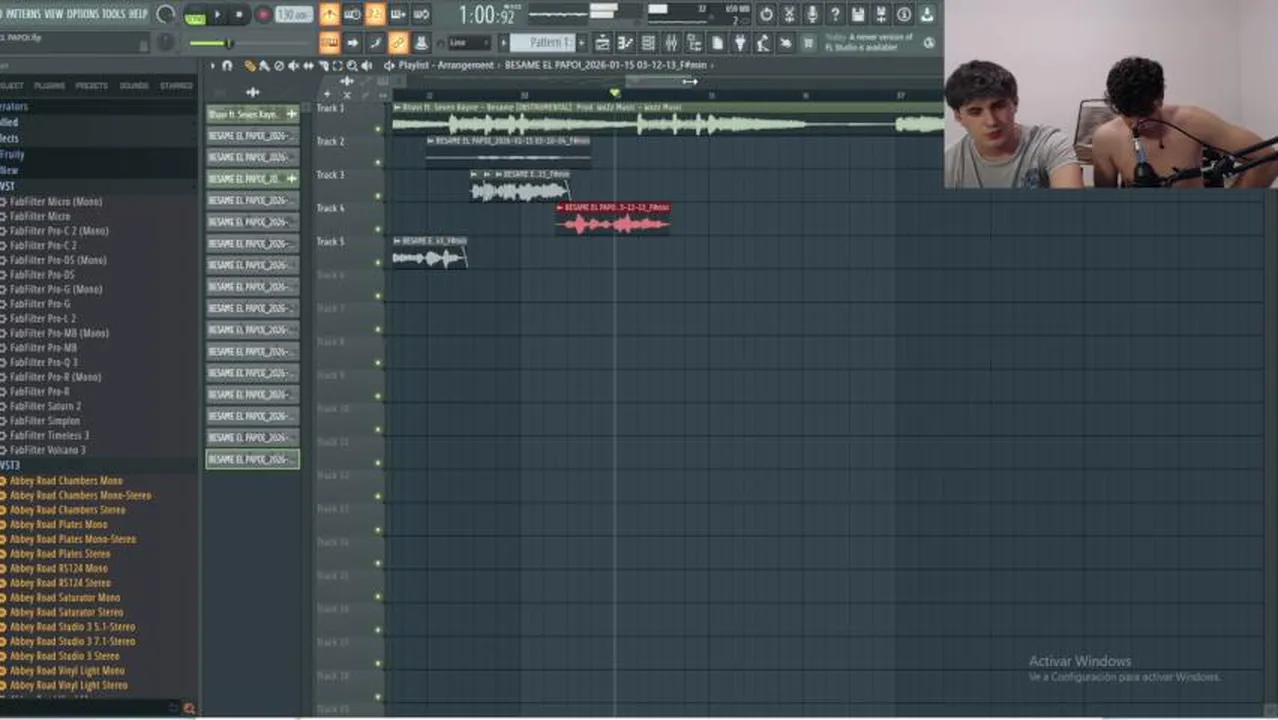The image size is (1278, 720).
Task: Click the question mark help icon
Action: (835, 14)
